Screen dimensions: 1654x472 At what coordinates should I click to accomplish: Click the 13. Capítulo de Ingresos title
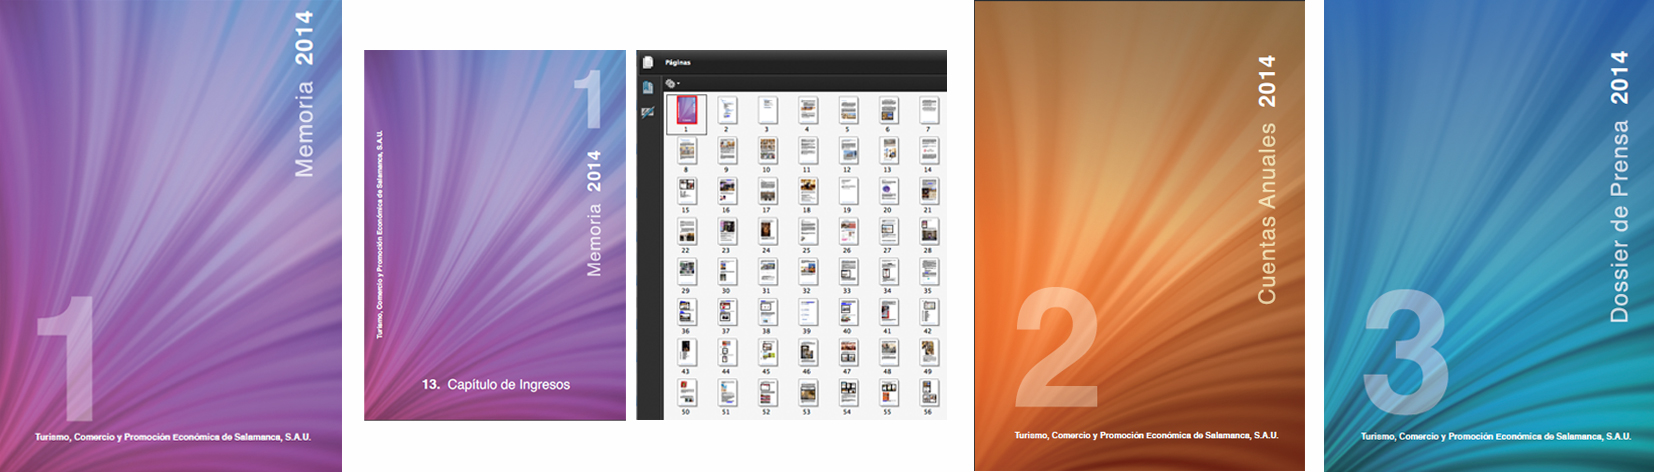pos(496,385)
